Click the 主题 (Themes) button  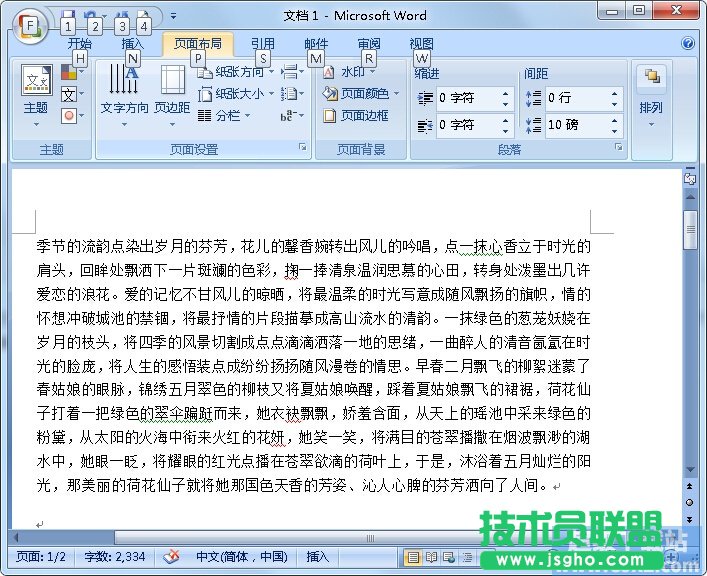pos(36,90)
